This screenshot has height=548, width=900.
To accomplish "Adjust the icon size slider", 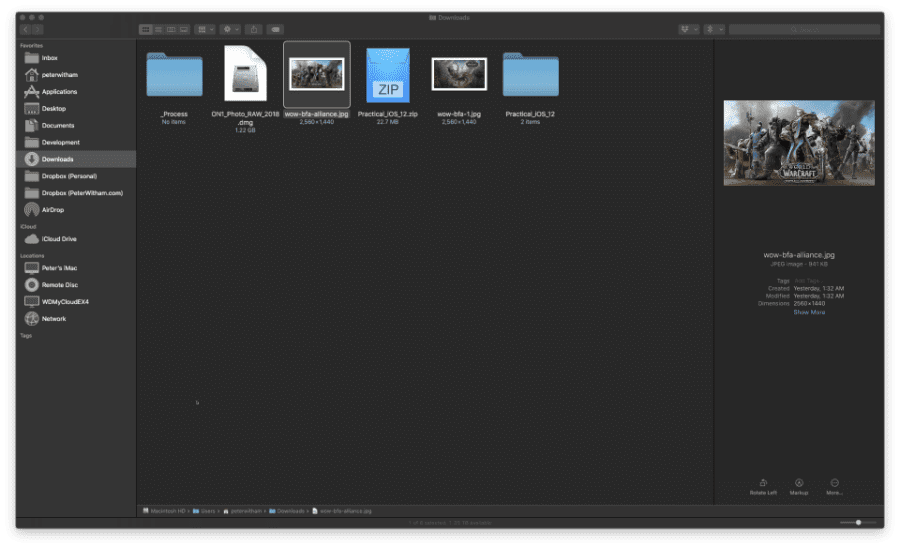I will tap(858, 523).
